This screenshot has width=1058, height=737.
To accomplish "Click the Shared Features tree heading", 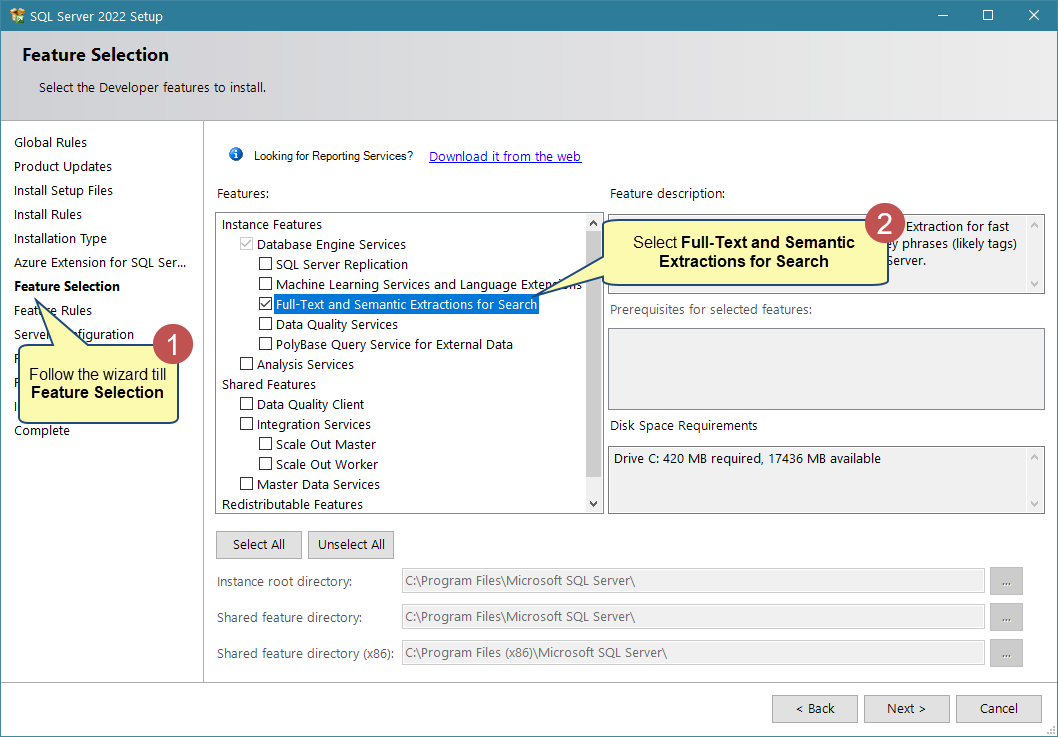I will pyautogui.click(x=269, y=384).
